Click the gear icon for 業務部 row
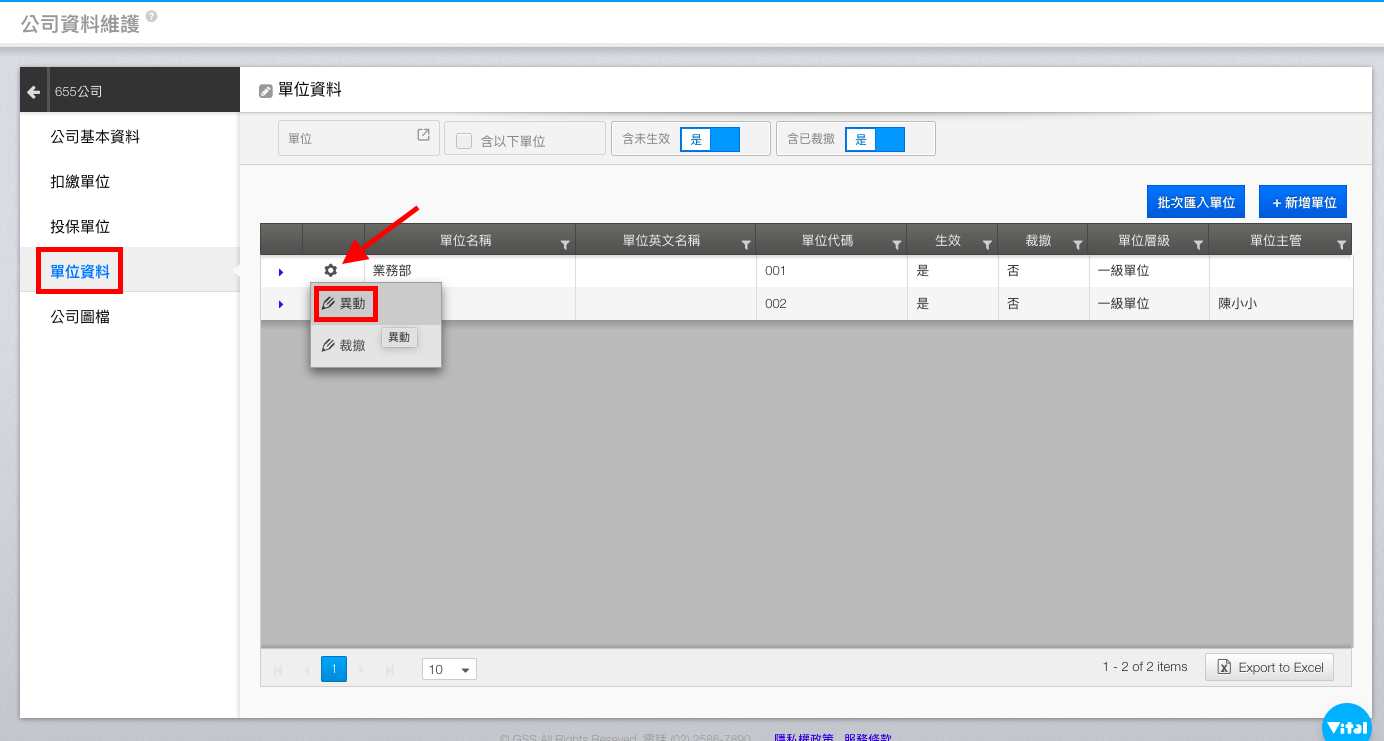 [x=331, y=271]
